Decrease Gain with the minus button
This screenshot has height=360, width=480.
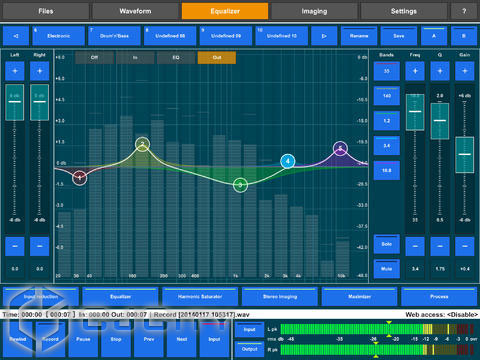pyautogui.click(x=465, y=246)
